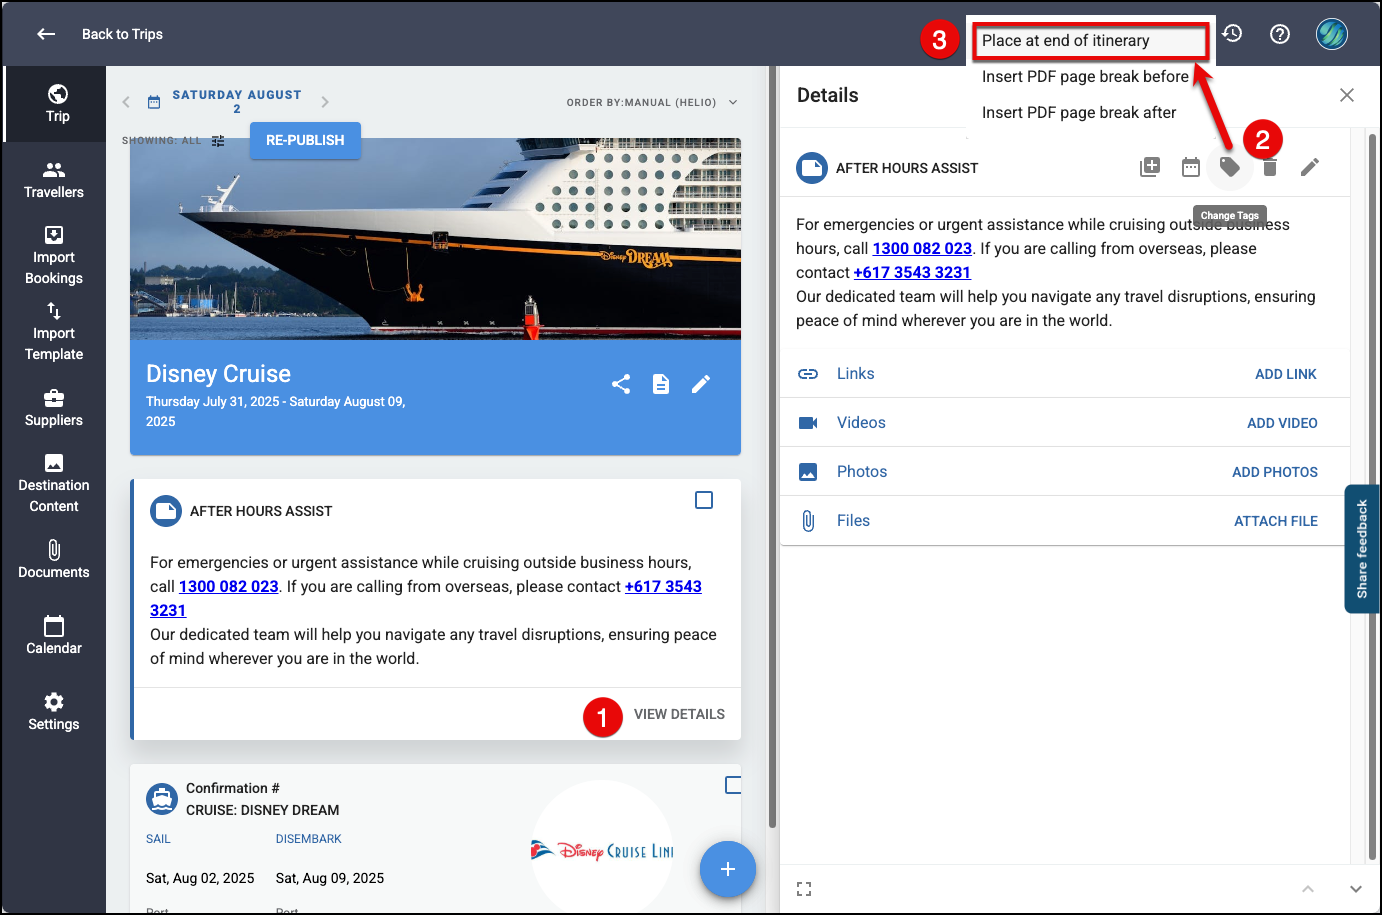Click the RE-PUBLISH button
This screenshot has height=915, width=1382.
[305, 140]
